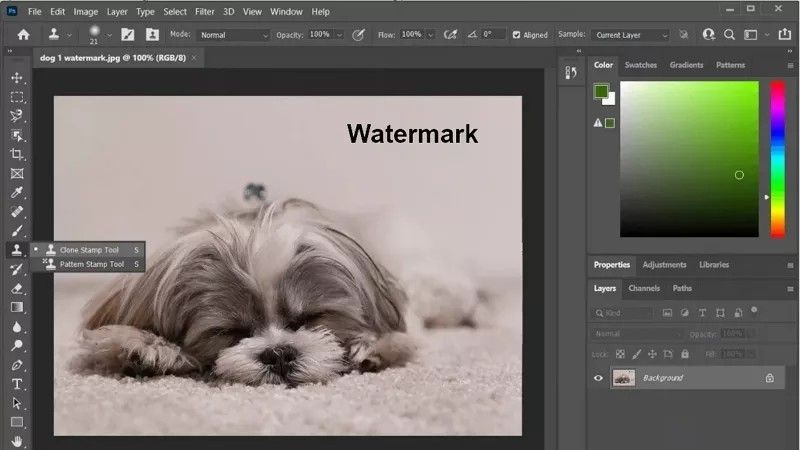800x450 pixels.
Task: Click the Background layer thumbnail
Action: point(623,378)
